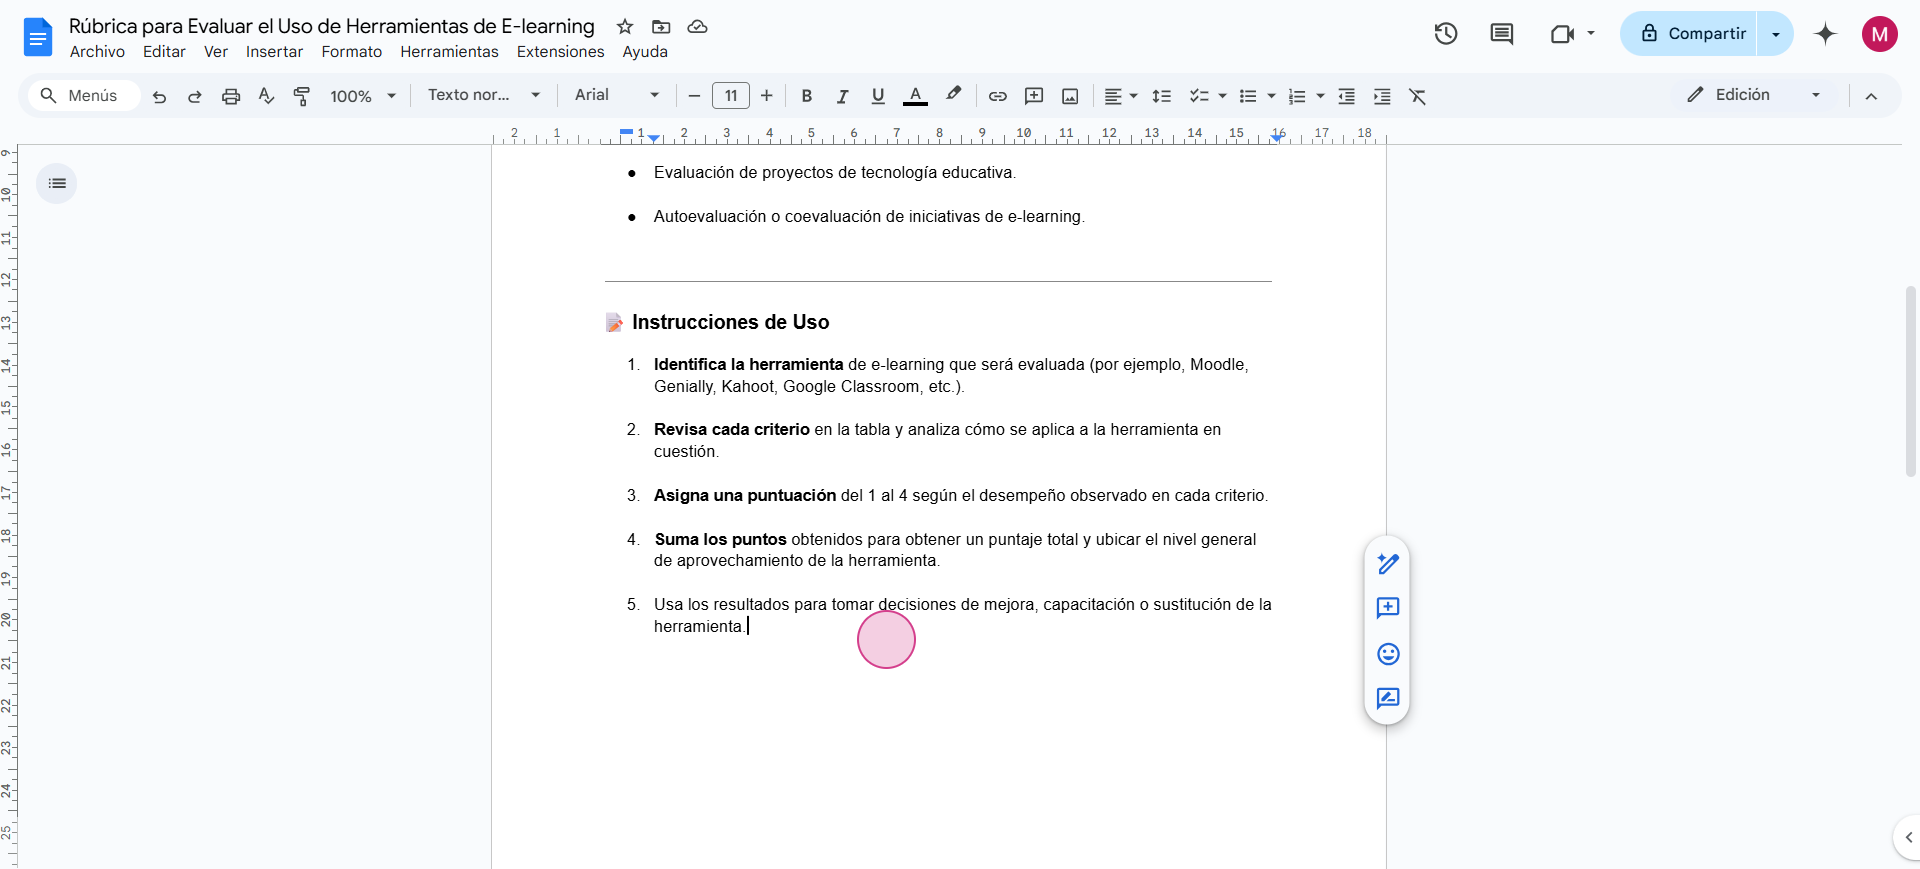Show the document outline
The image size is (1920, 869).
57,183
